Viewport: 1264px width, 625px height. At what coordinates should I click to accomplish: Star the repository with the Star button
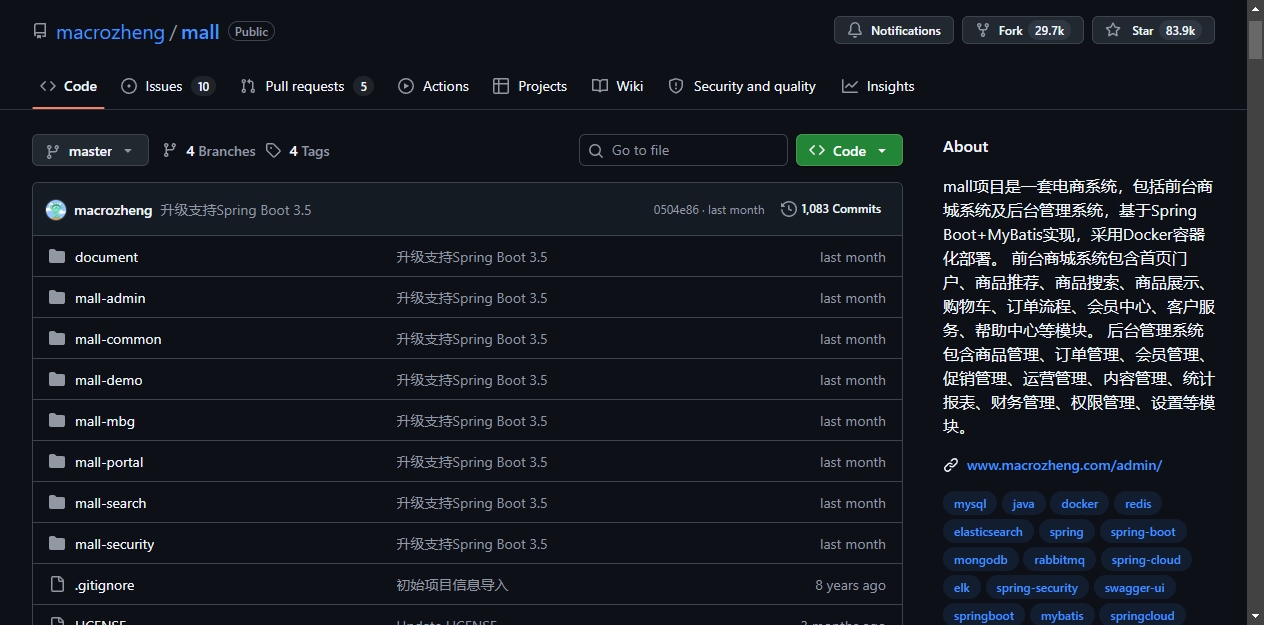1153,30
